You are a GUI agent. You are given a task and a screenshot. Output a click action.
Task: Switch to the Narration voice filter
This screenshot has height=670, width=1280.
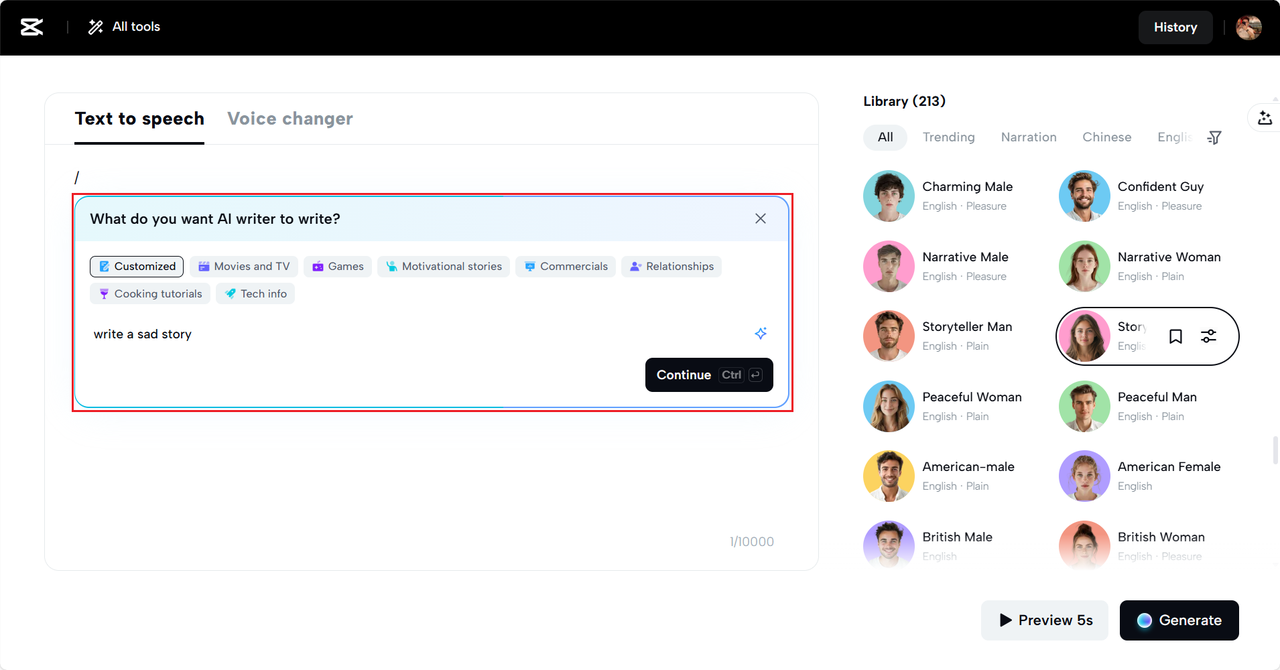pos(1028,137)
